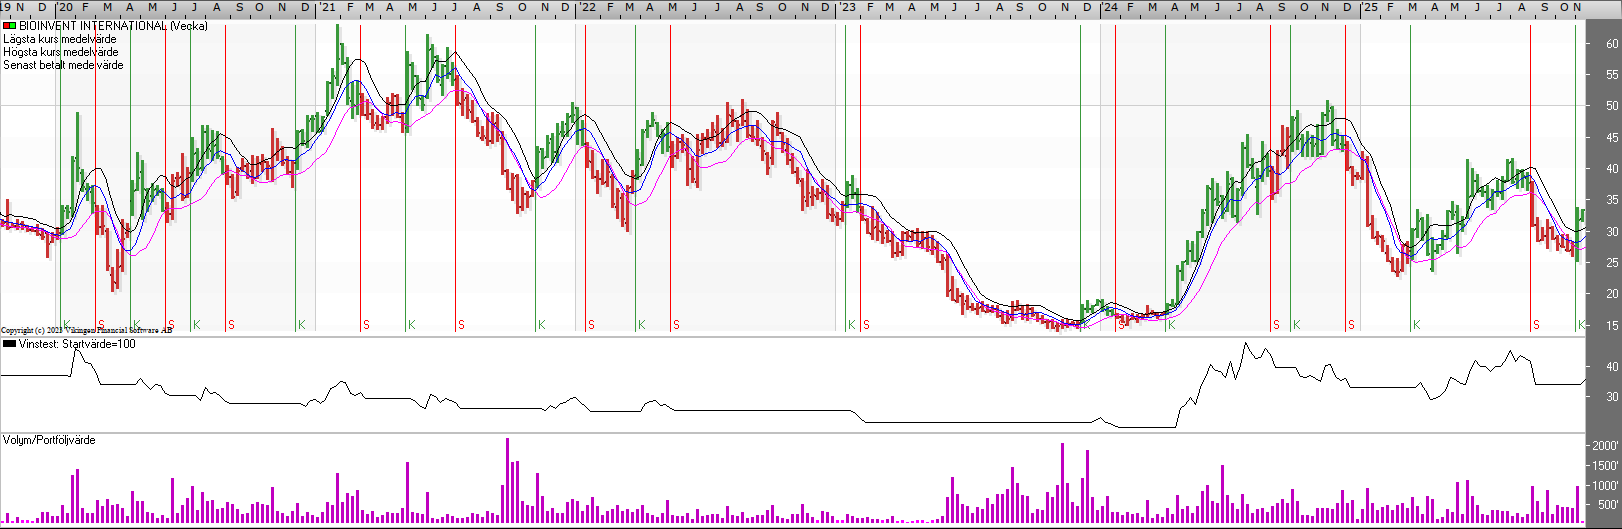The height and width of the screenshot is (529, 1622).
Task: Select the red S sell marker at February 2021
Action: click(366, 325)
